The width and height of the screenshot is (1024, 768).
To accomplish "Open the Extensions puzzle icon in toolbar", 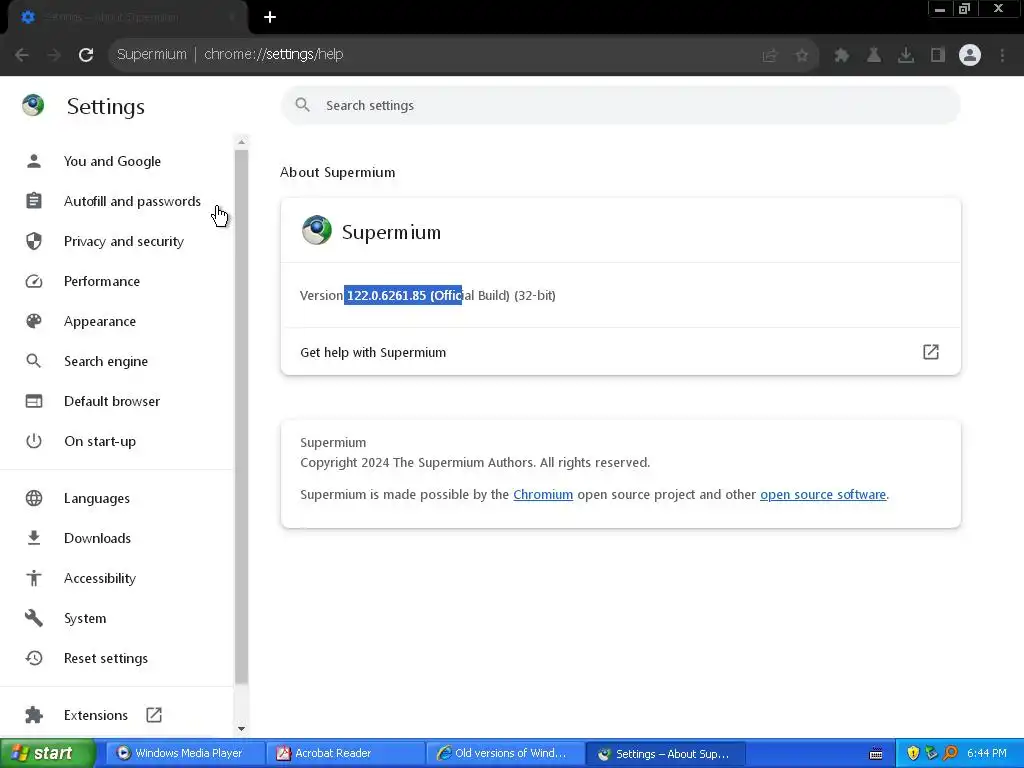I will click(x=842, y=56).
